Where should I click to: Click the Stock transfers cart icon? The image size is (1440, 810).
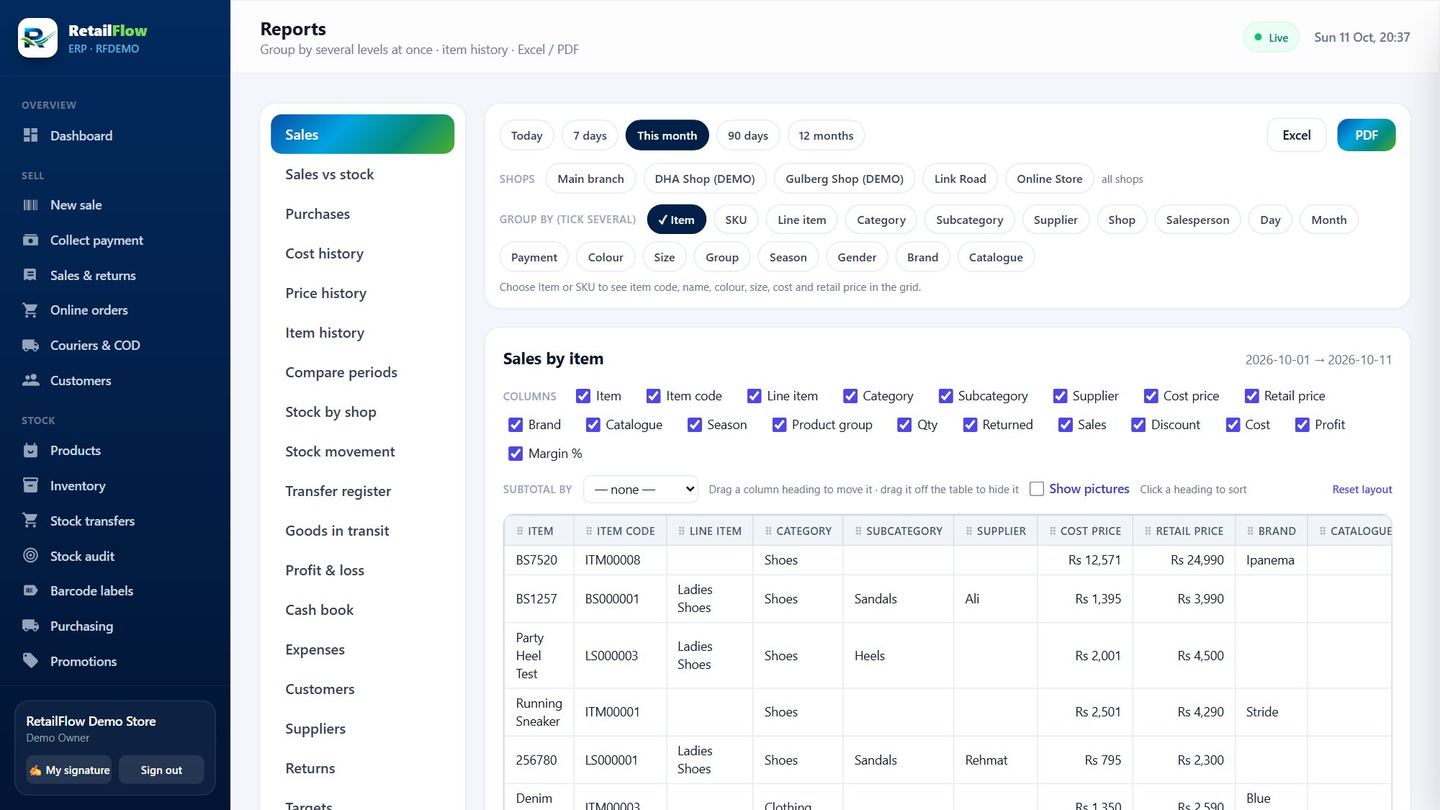pyautogui.click(x=31, y=520)
